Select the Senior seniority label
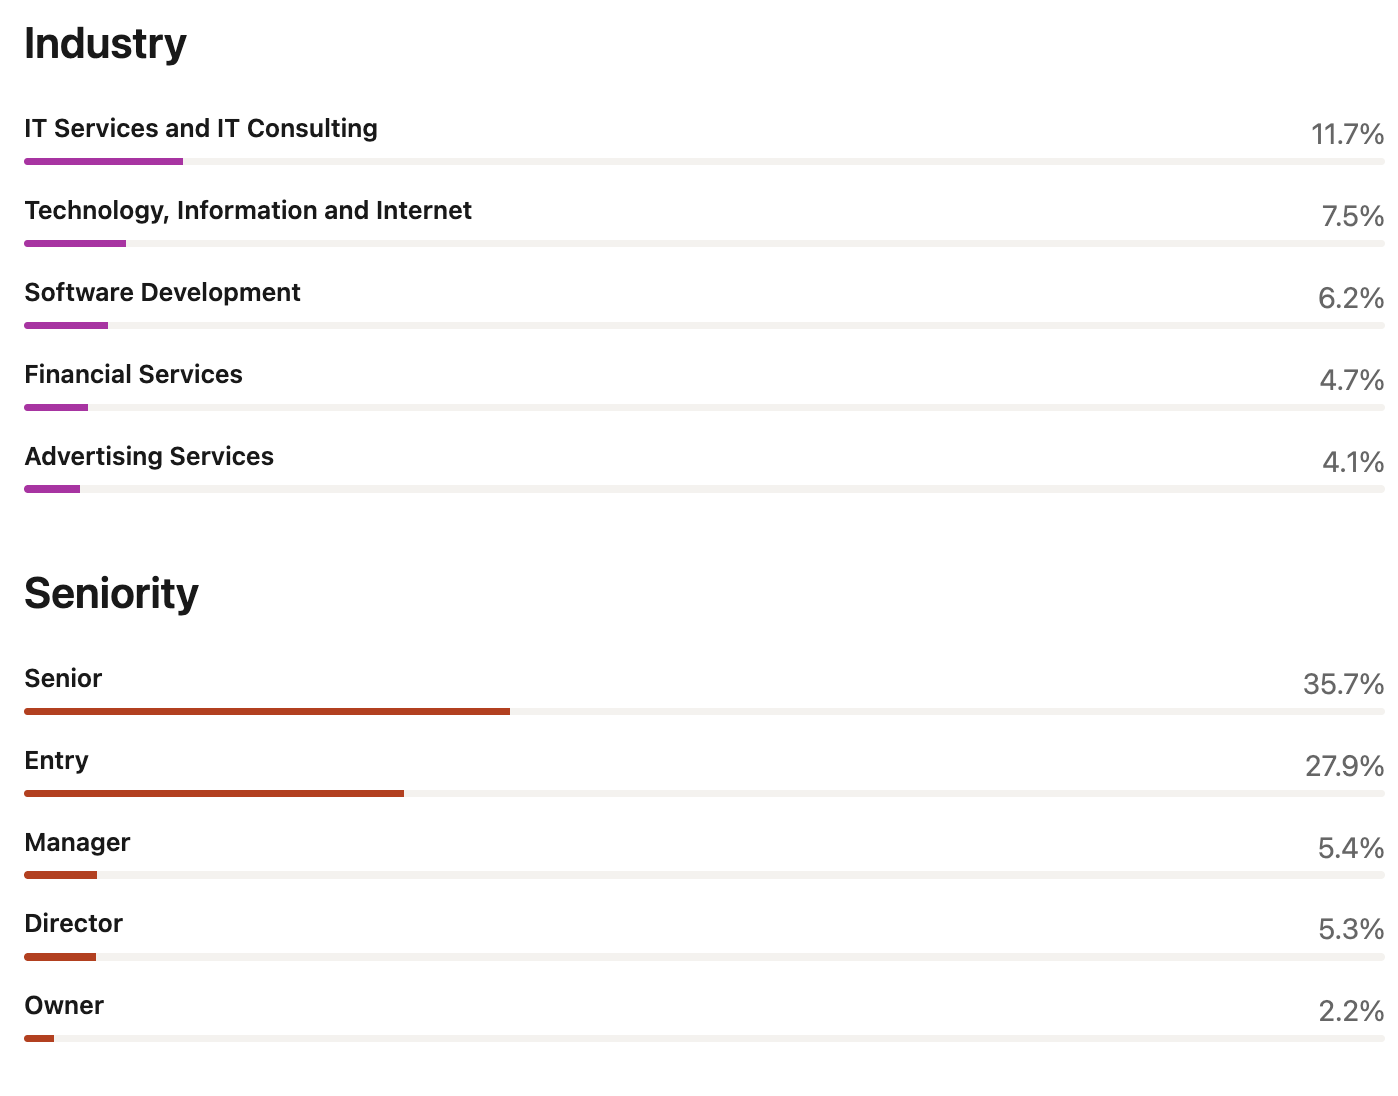This screenshot has height=1096, width=1398. [x=63, y=678]
